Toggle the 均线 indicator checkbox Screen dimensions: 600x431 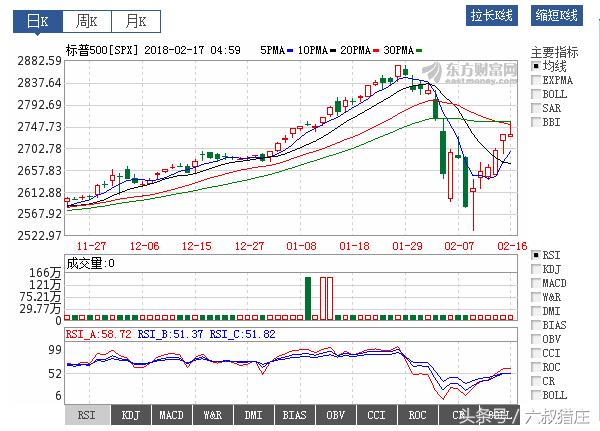(535, 66)
